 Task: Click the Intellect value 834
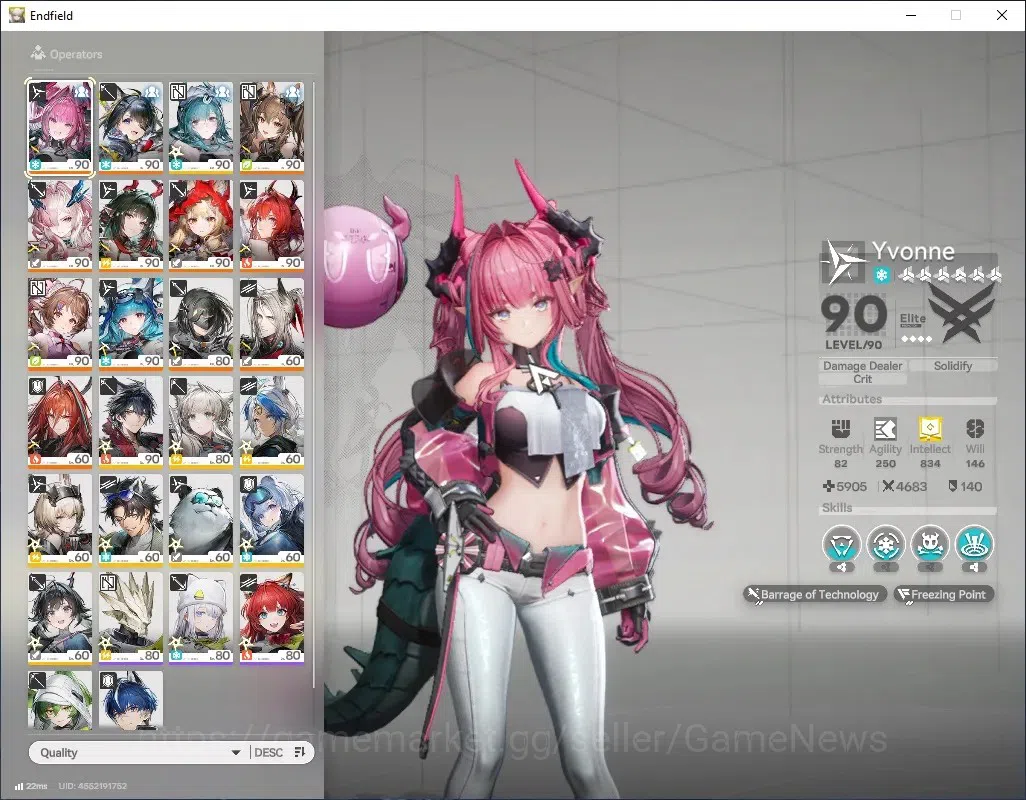930,464
